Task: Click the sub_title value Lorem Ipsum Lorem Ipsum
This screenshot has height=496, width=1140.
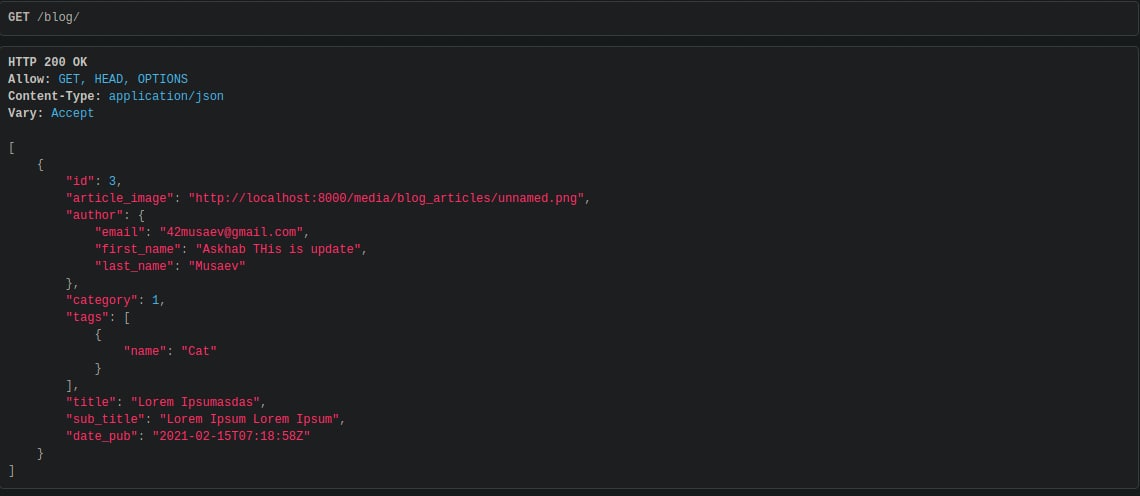Action: 249,419
